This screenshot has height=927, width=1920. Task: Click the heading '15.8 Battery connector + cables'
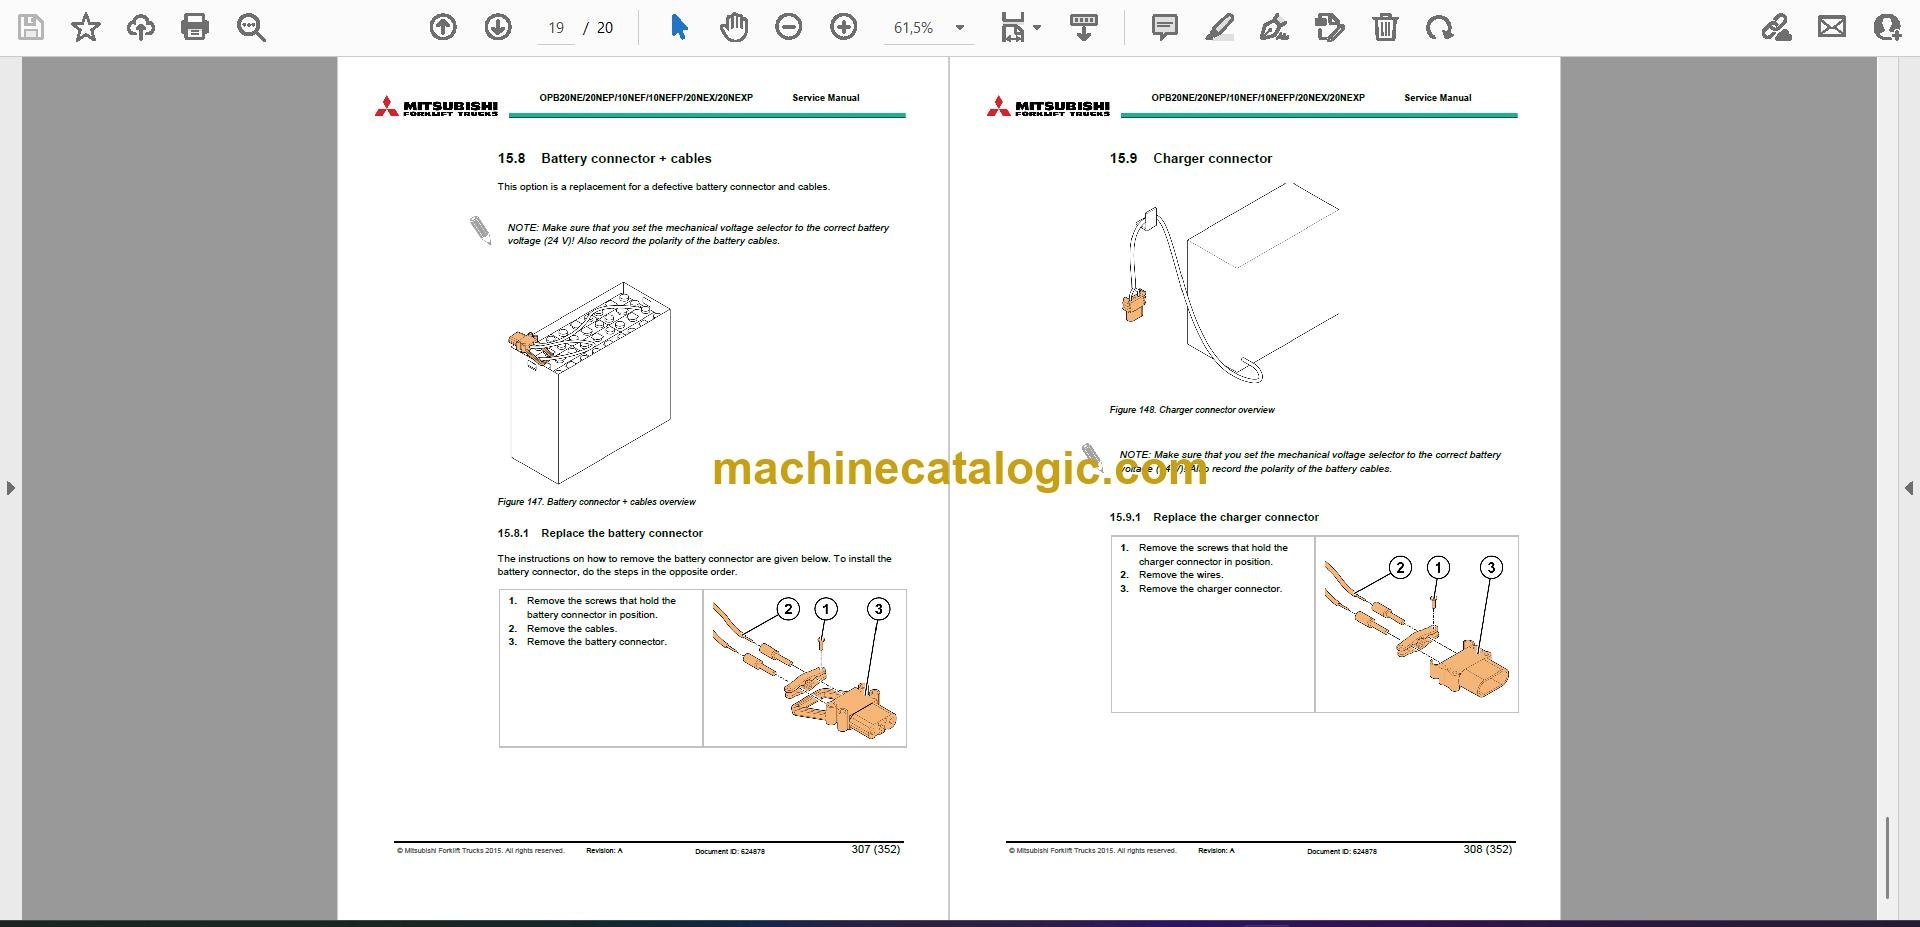point(604,158)
